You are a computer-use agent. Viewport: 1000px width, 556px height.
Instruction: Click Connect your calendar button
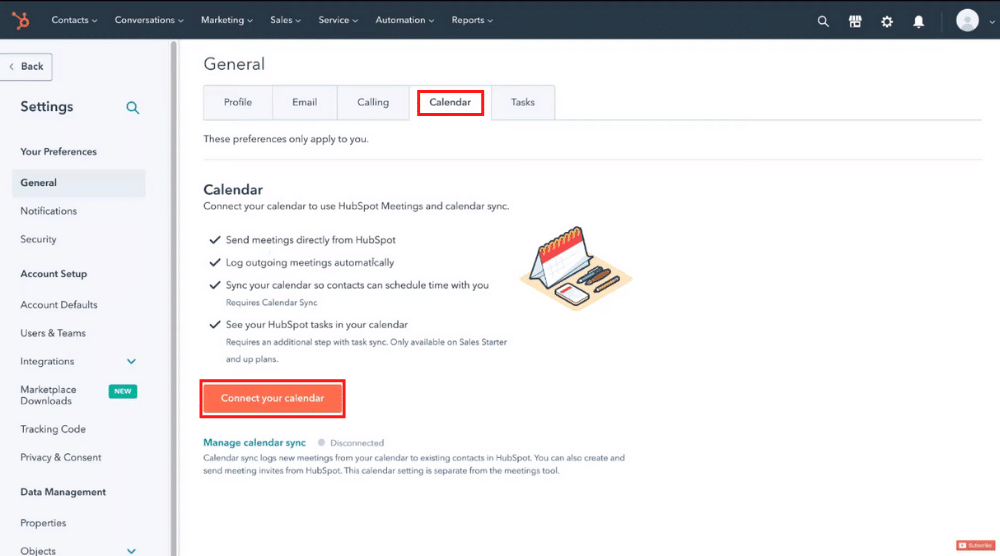272,399
